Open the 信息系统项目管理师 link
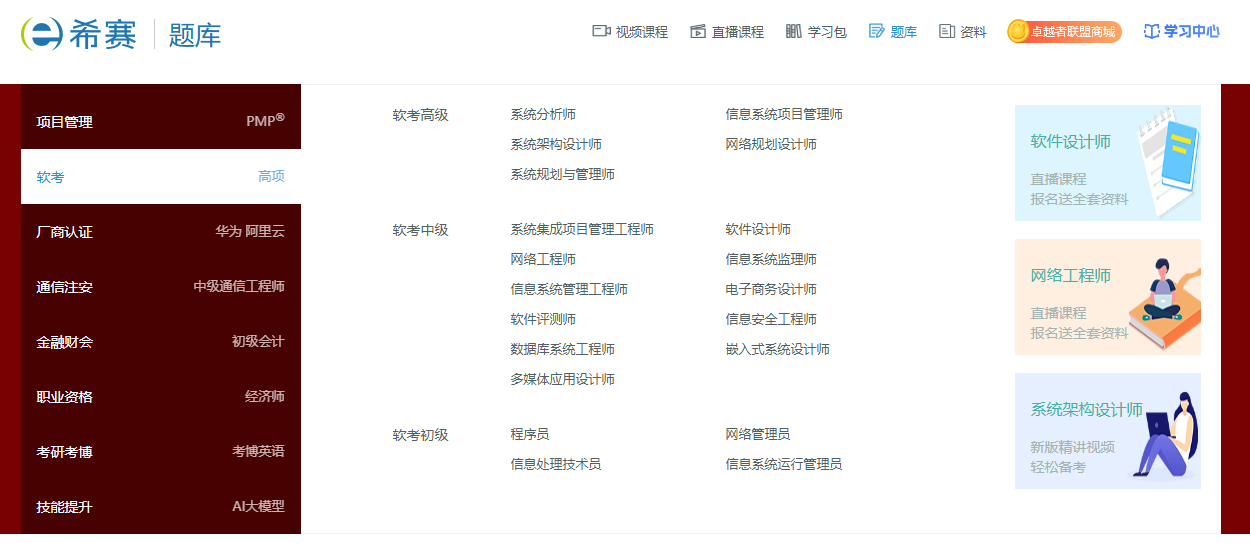 tap(784, 115)
